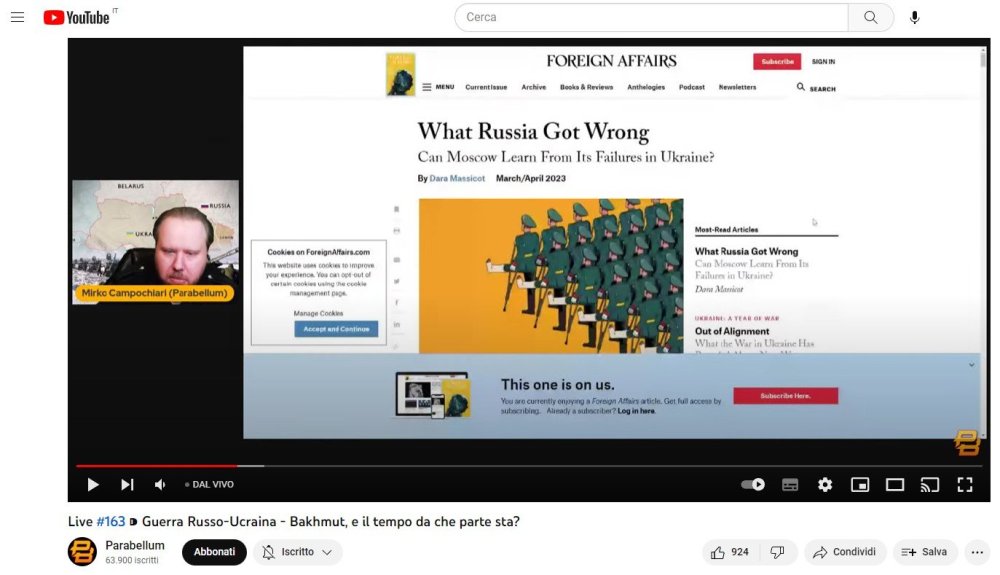Start voice search with the microphone icon
The width and height of the screenshot is (1000, 575).
tap(914, 17)
